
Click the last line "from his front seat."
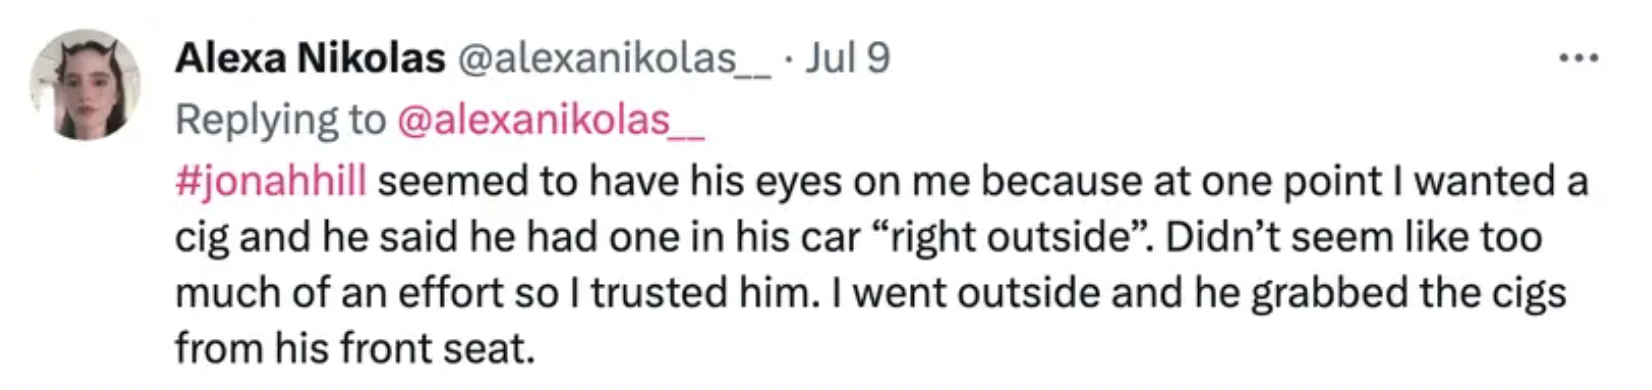tap(355, 349)
